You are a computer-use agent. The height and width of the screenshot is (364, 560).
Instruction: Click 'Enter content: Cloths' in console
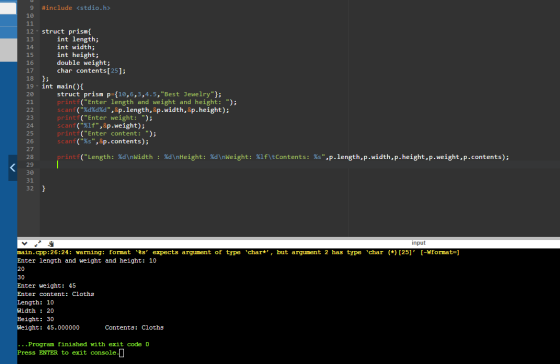pyautogui.click(x=56, y=294)
